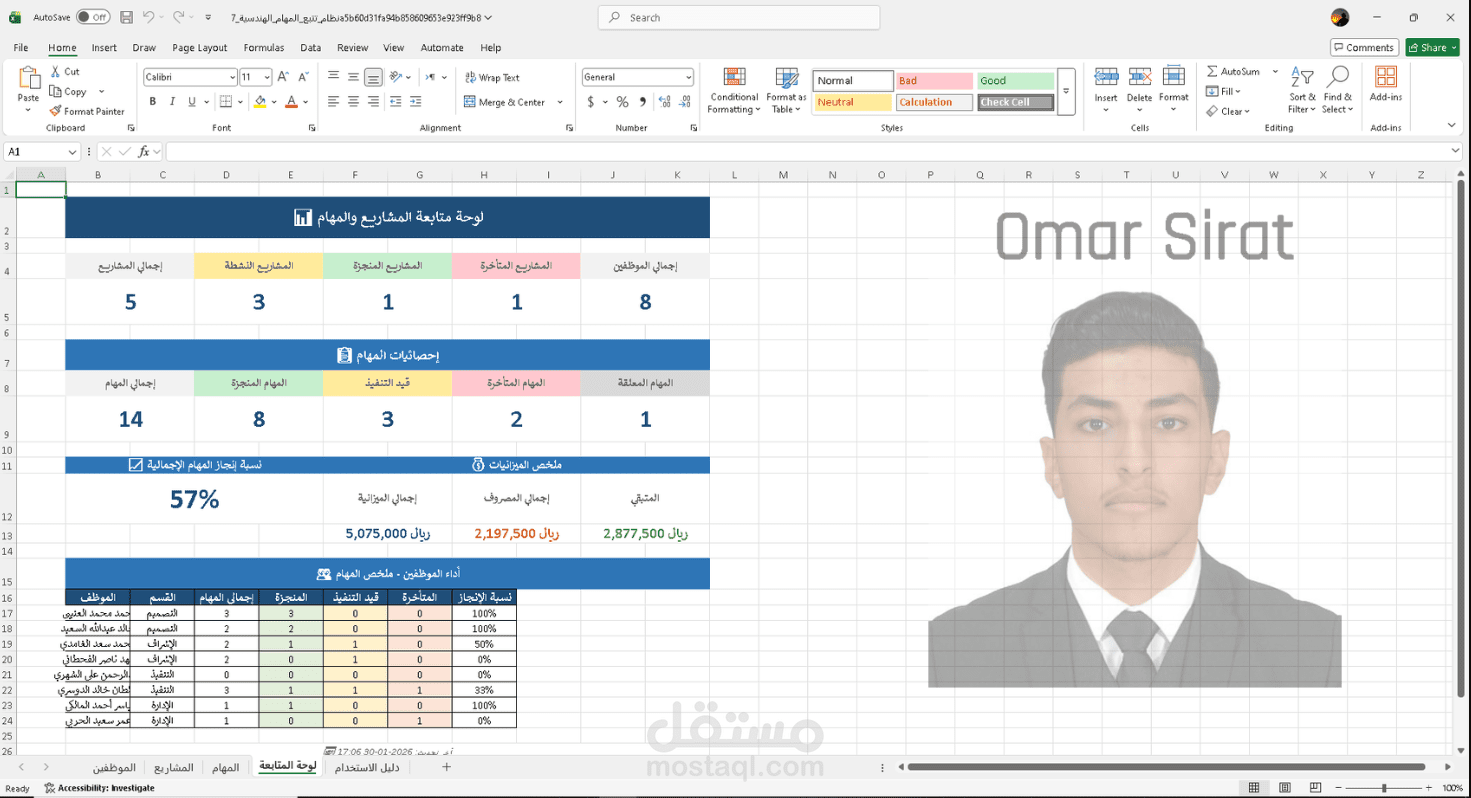Open Conditional Formatting menu

tap(734, 91)
